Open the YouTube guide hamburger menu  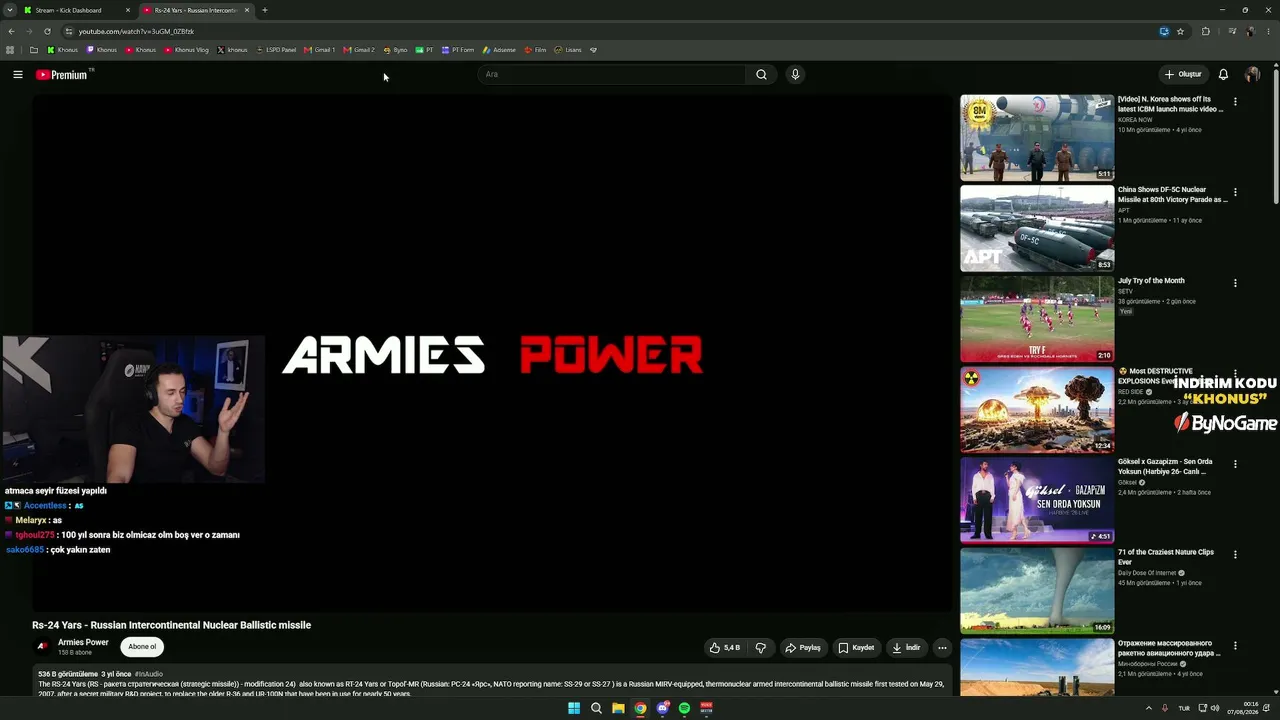pyautogui.click(x=18, y=74)
